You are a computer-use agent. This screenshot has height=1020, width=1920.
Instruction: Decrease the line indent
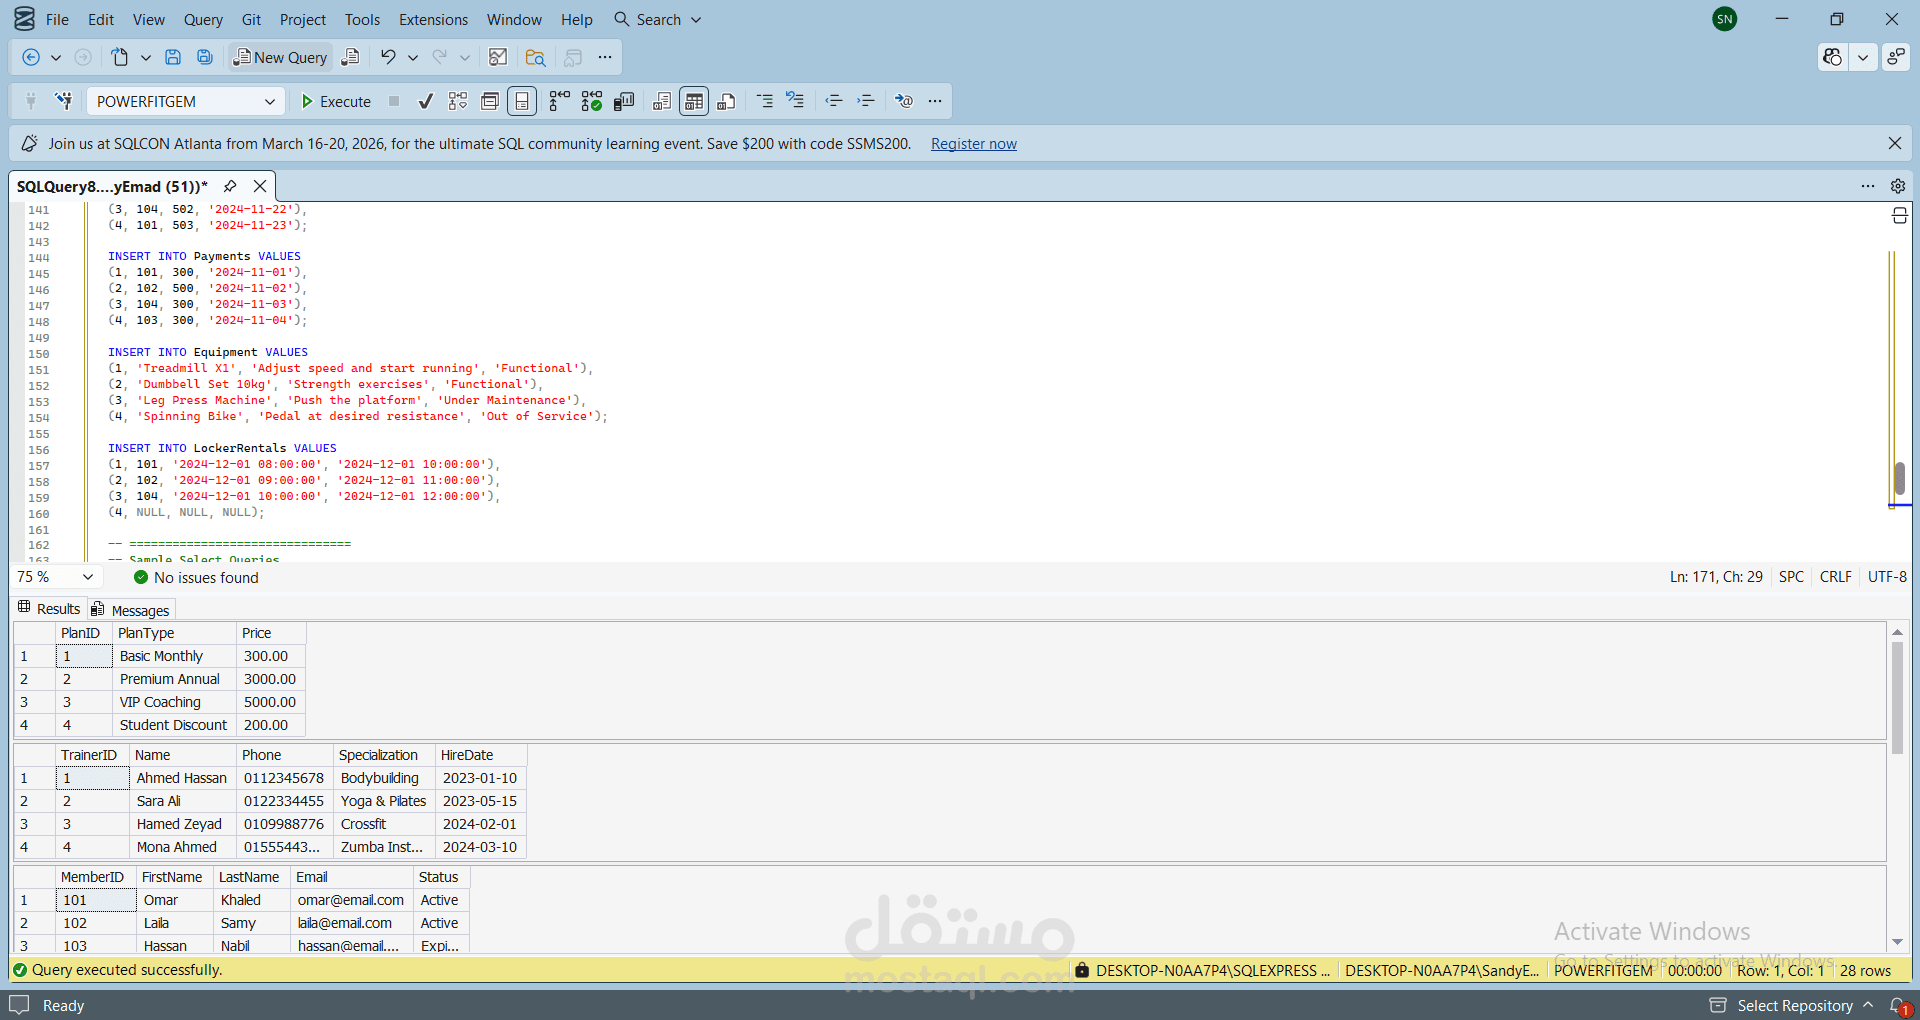(x=834, y=101)
